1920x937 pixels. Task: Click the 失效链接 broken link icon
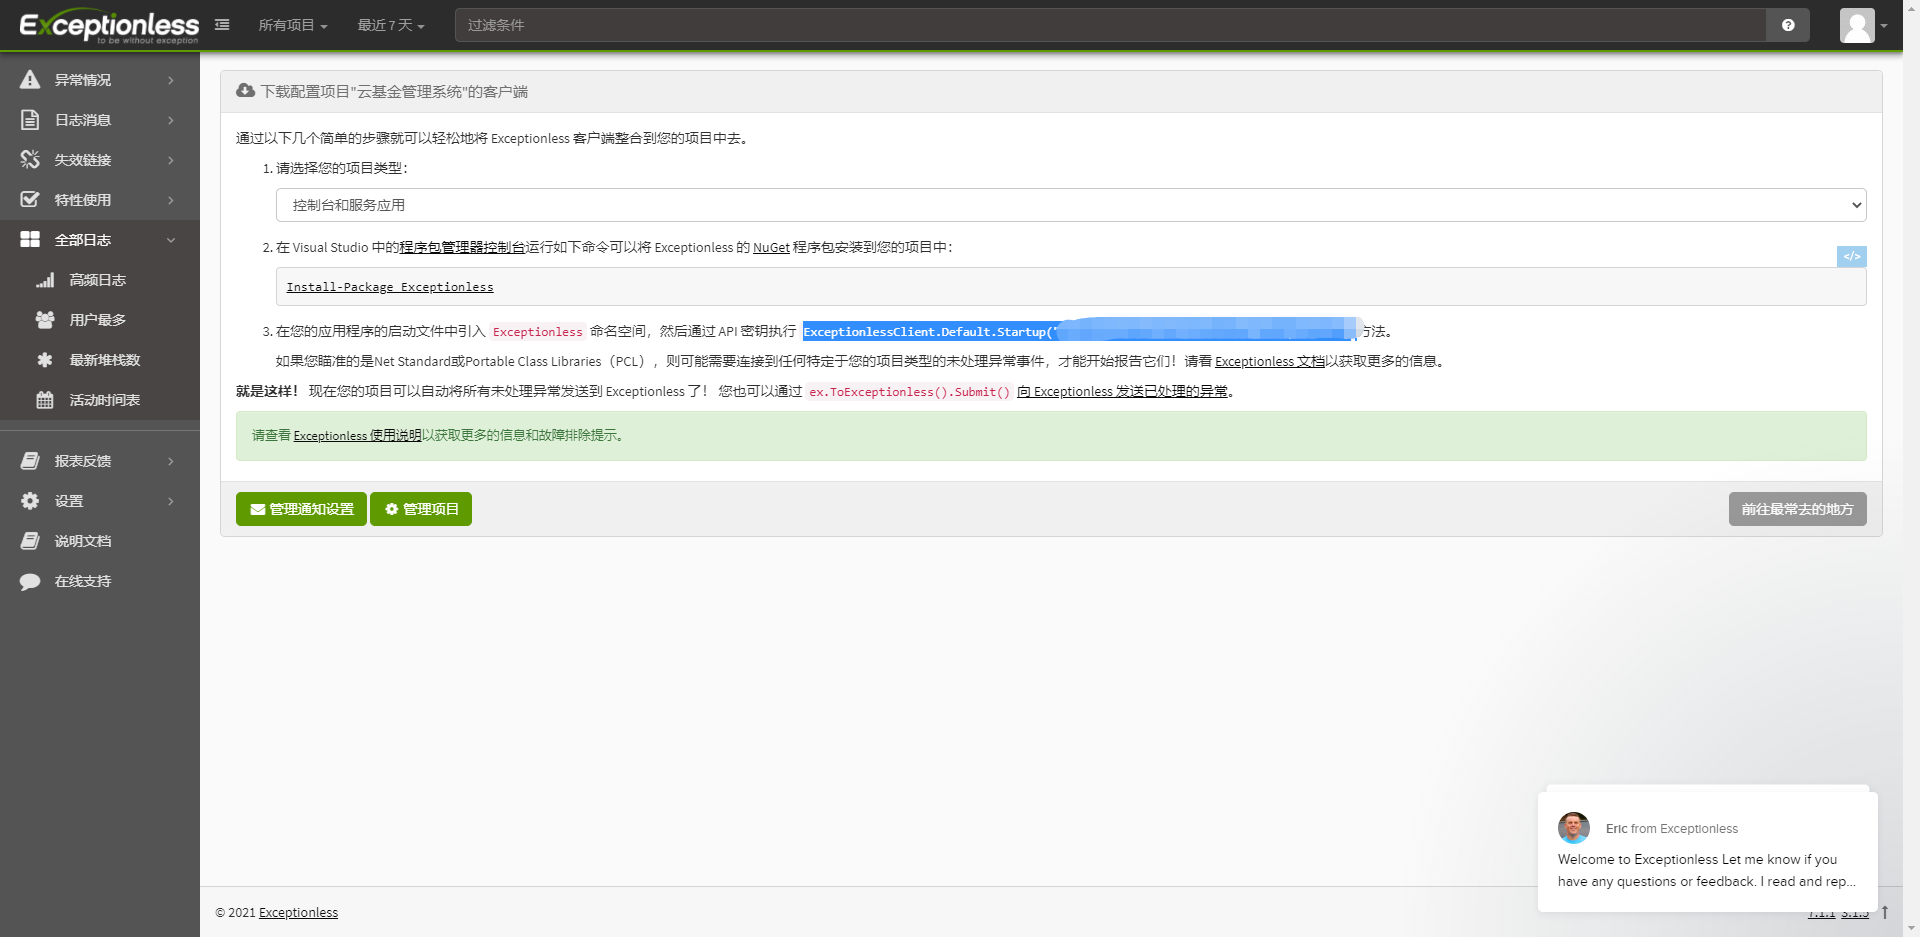pos(30,160)
